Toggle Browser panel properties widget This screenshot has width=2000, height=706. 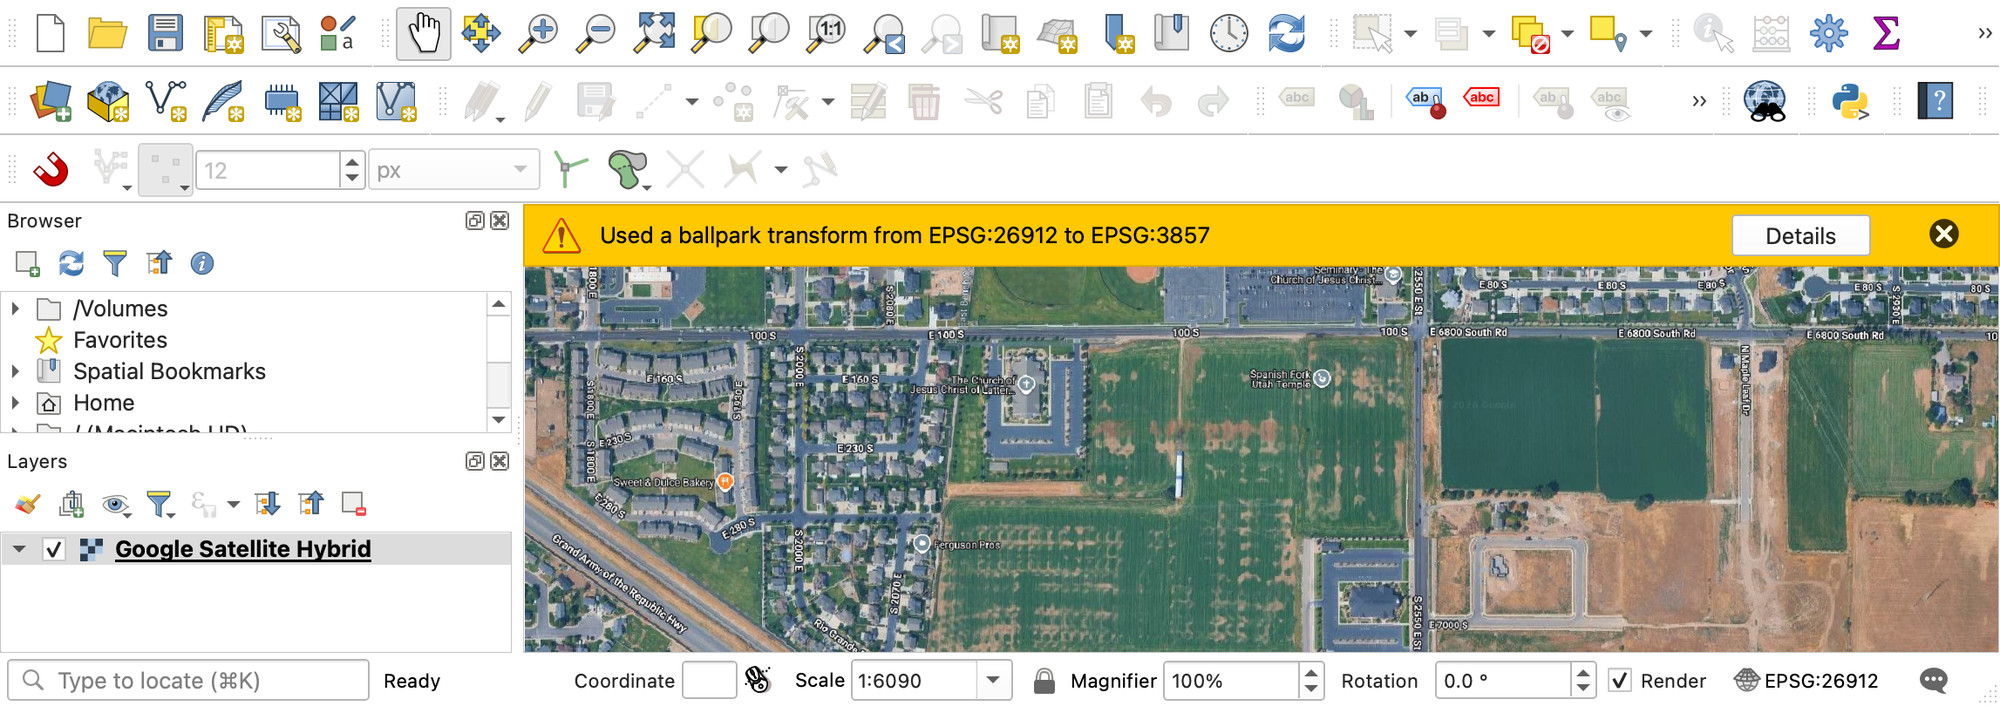click(202, 263)
